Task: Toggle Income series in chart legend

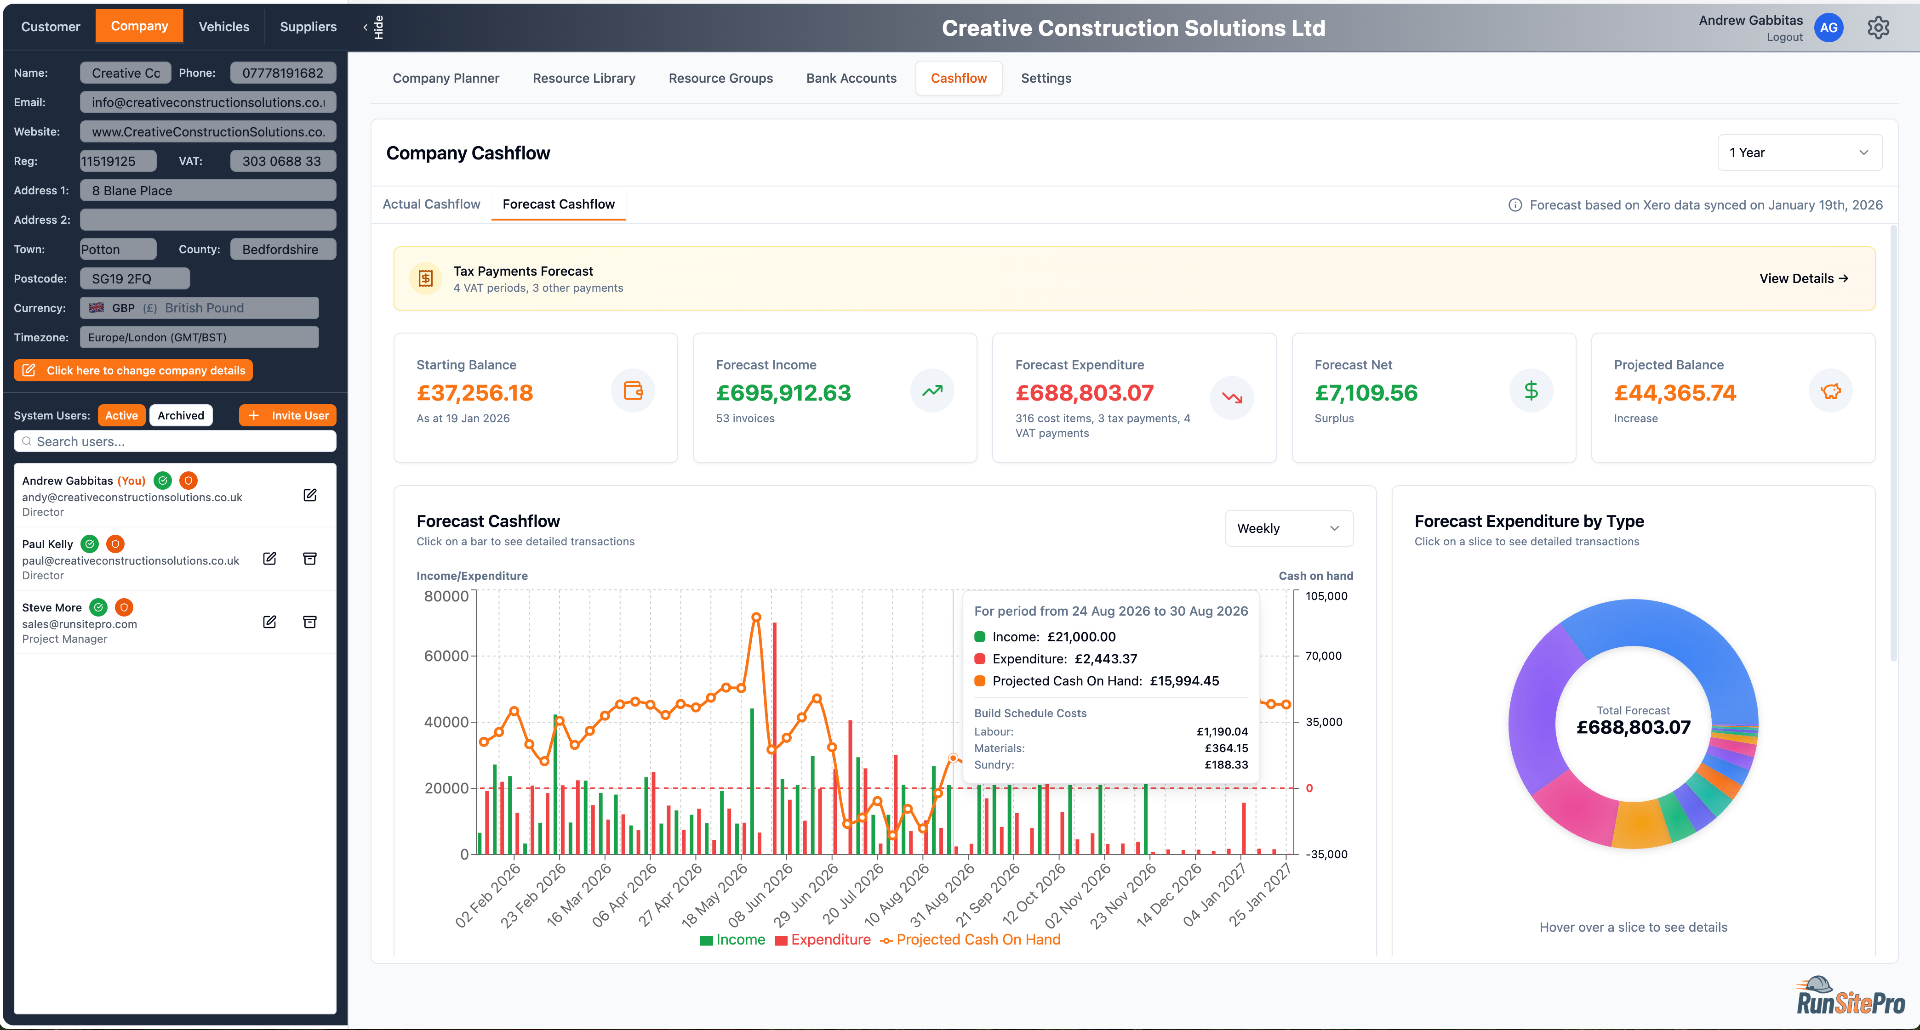Action: pos(733,940)
